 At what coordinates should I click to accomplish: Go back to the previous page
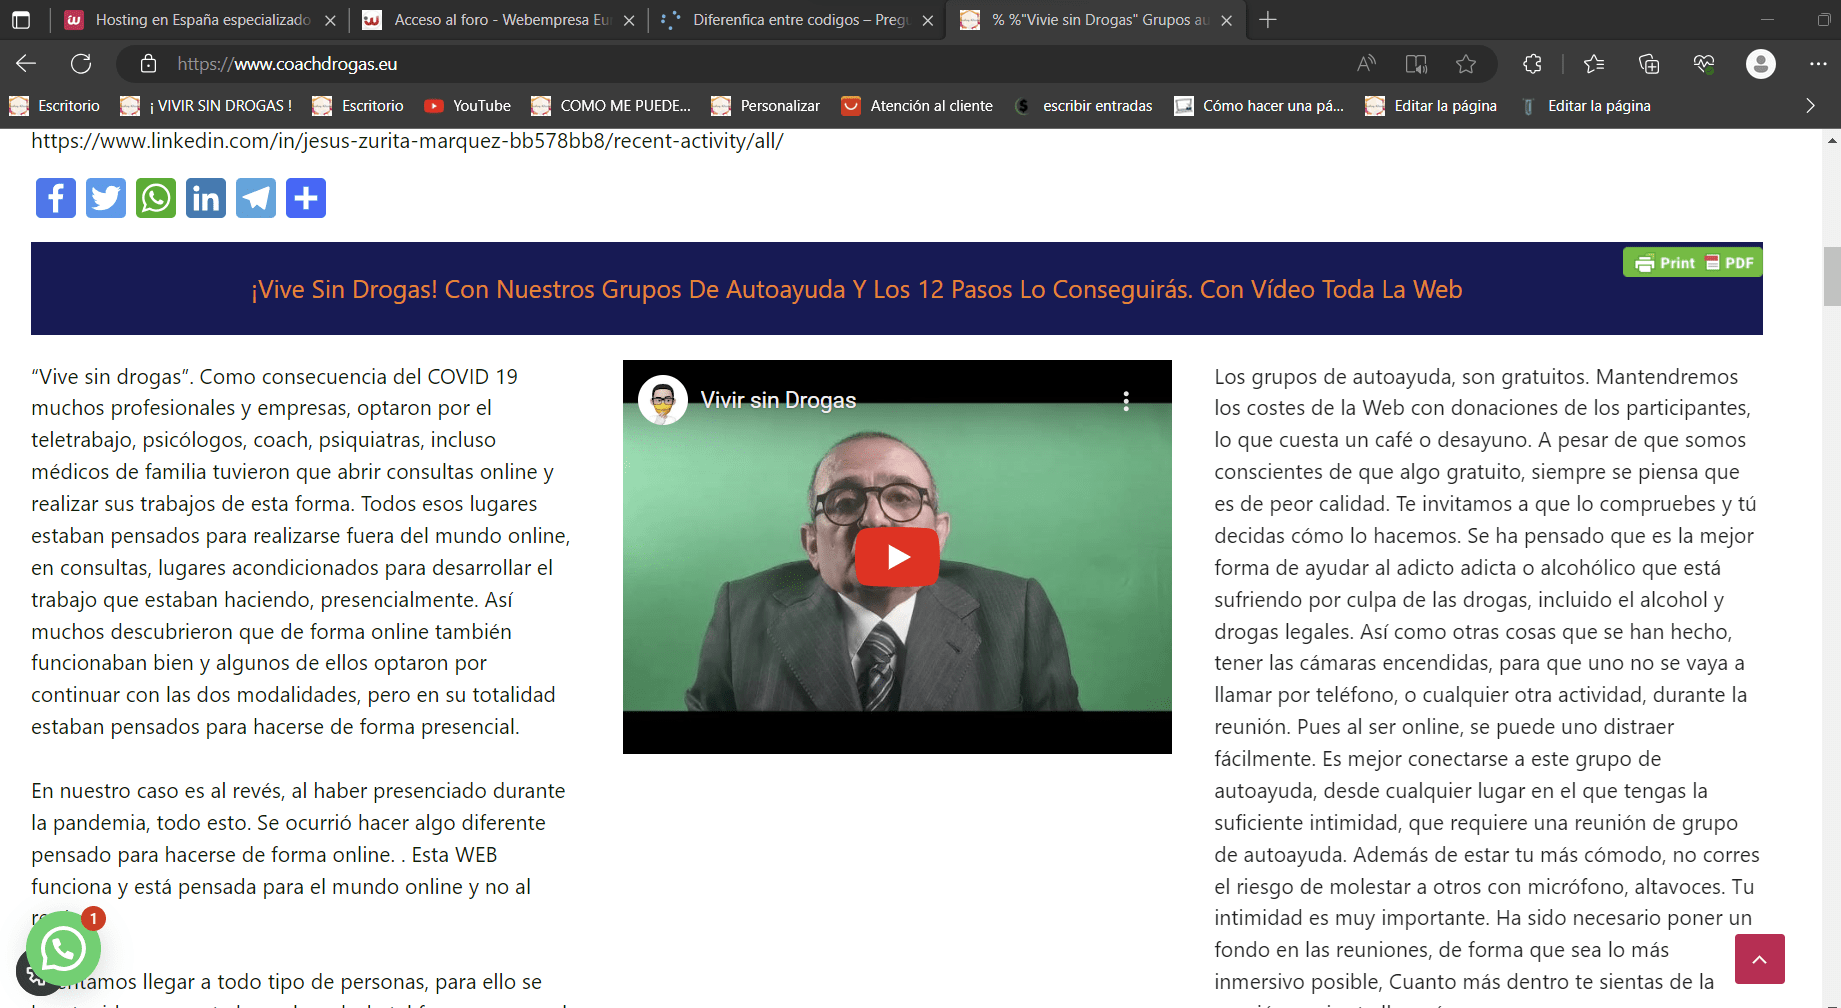pyautogui.click(x=26, y=64)
